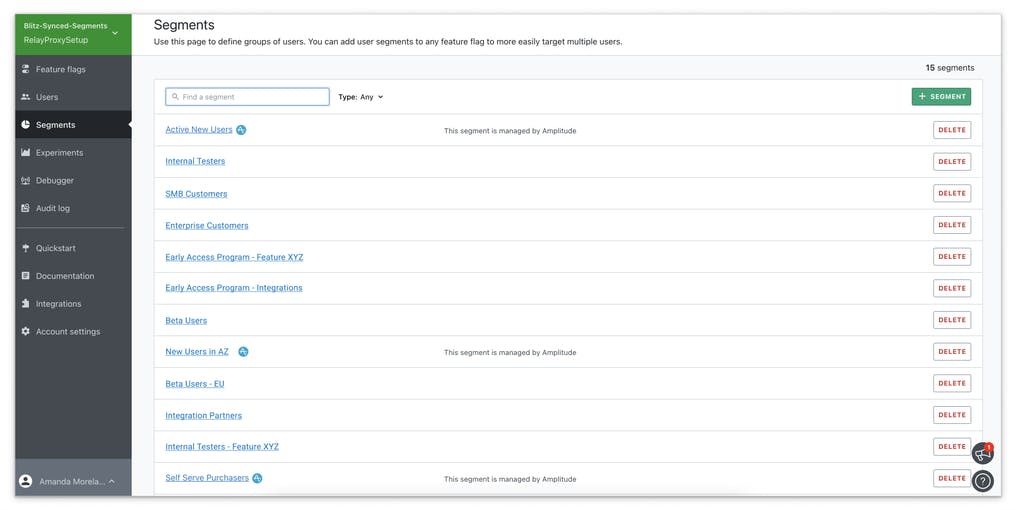Screen dimensions: 1019x510
Task: Click the Integrations puzzle icon
Action: pos(25,304)
